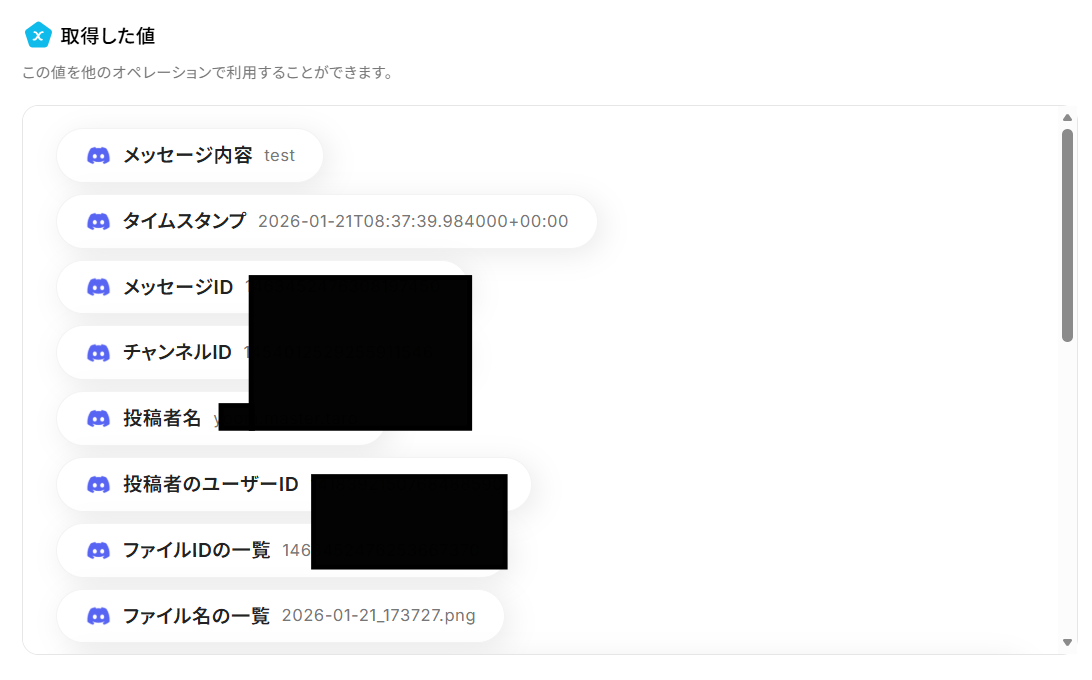Click the timestamp value 2026-01-21T08:37:39.984000+00:00
The height and width of the screenshot is (680, 1092).
[x=413, y=222]
